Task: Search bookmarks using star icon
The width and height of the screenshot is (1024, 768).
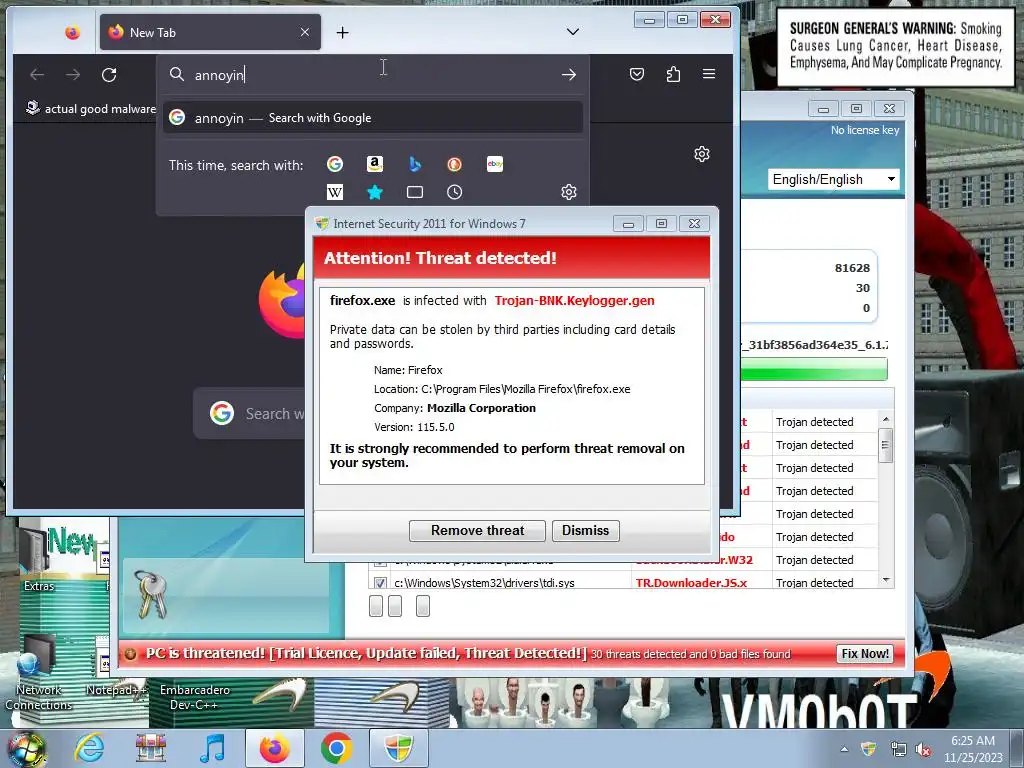Action: point(375,192)
